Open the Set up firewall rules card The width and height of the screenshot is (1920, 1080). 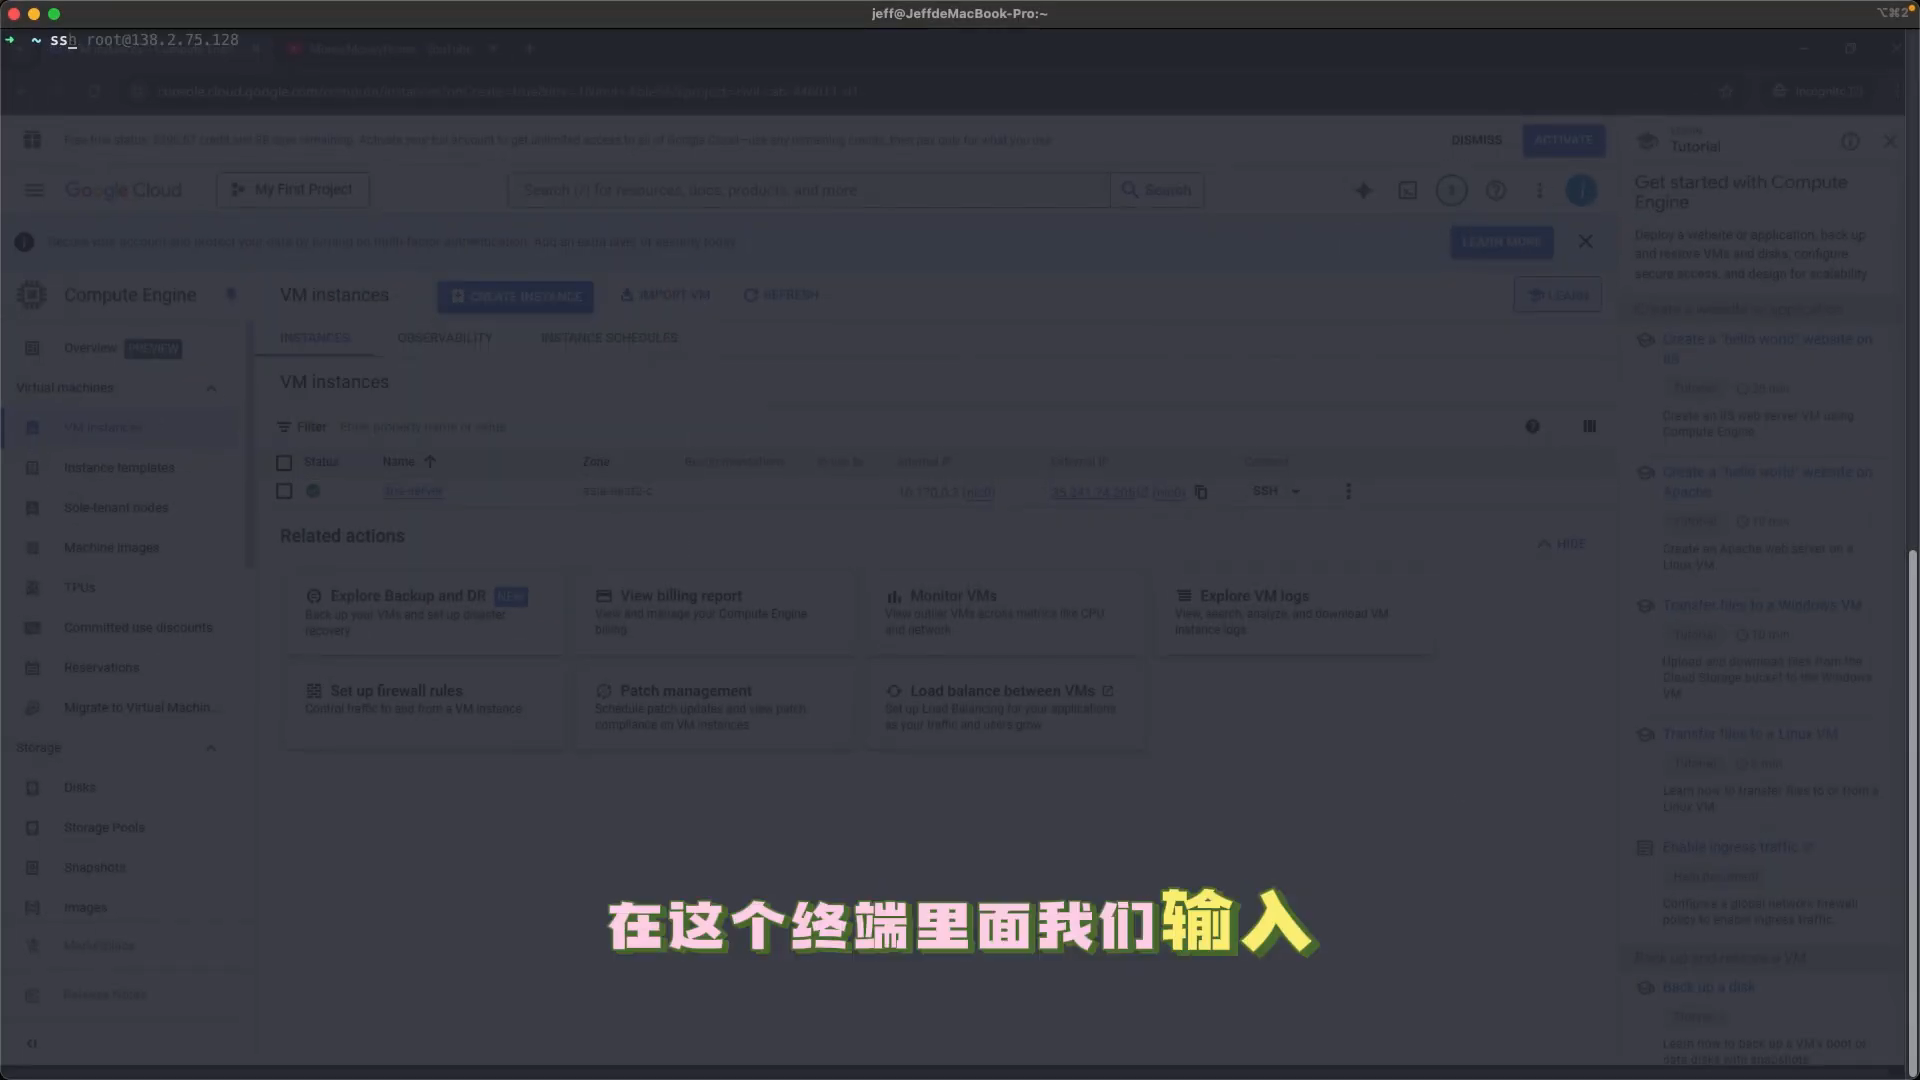[425, 707]
